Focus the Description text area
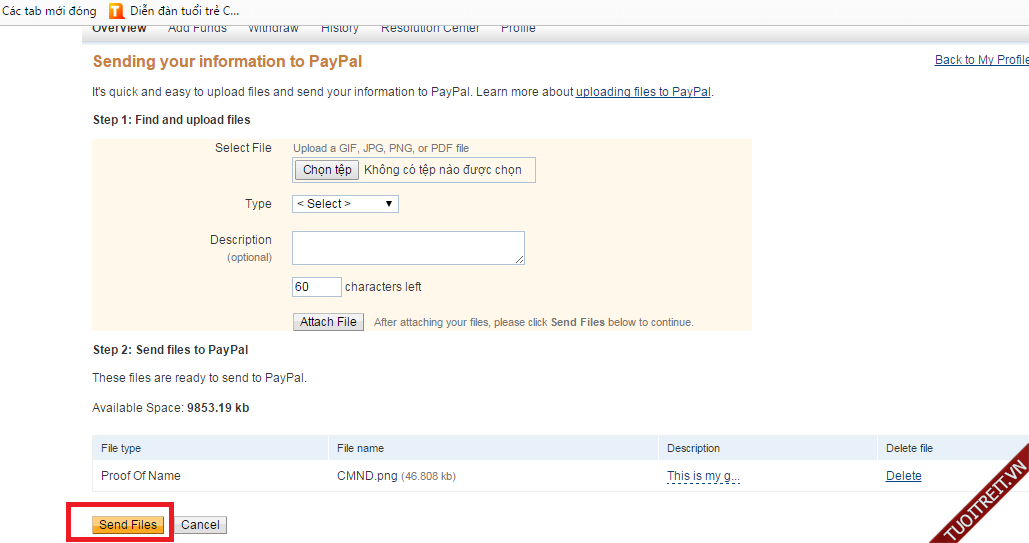This screenshot has height=543, width=1029. [x=408, y=248]
